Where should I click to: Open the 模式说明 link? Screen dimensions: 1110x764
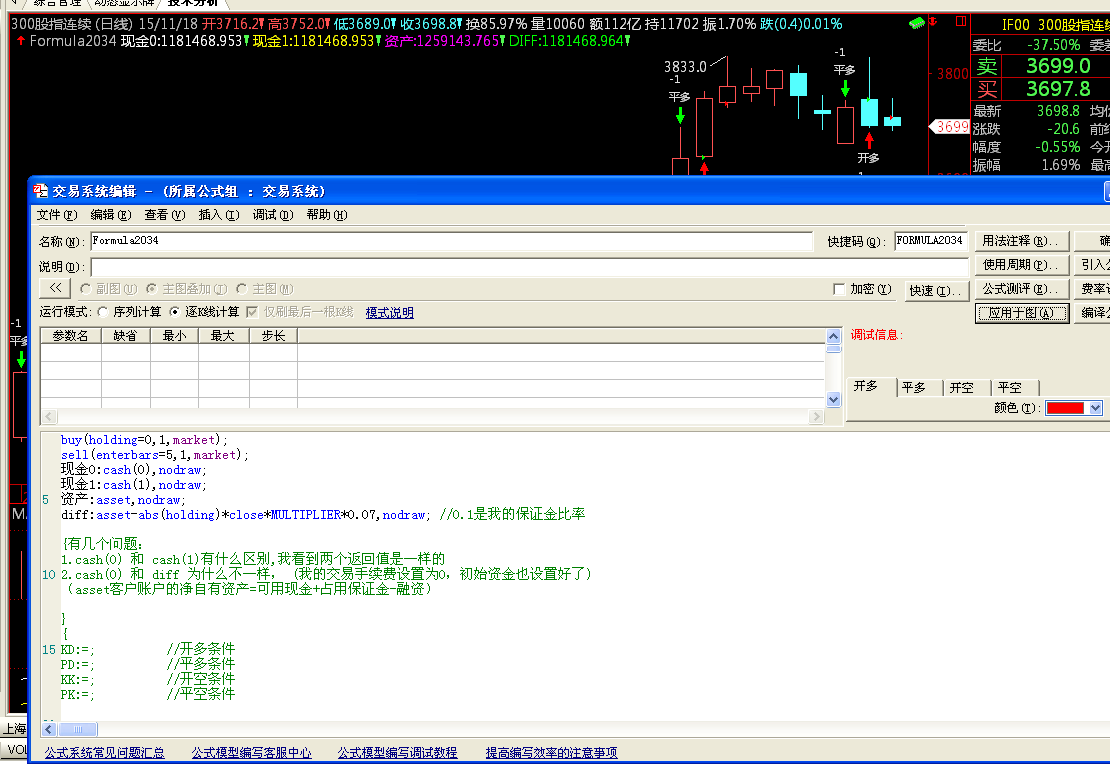click(389, 312)
